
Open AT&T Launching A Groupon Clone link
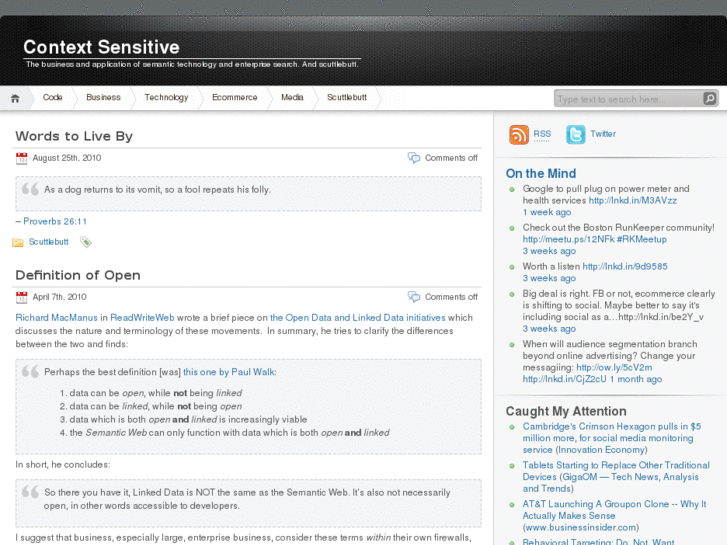pyautogui.click(x=614, y=510)
